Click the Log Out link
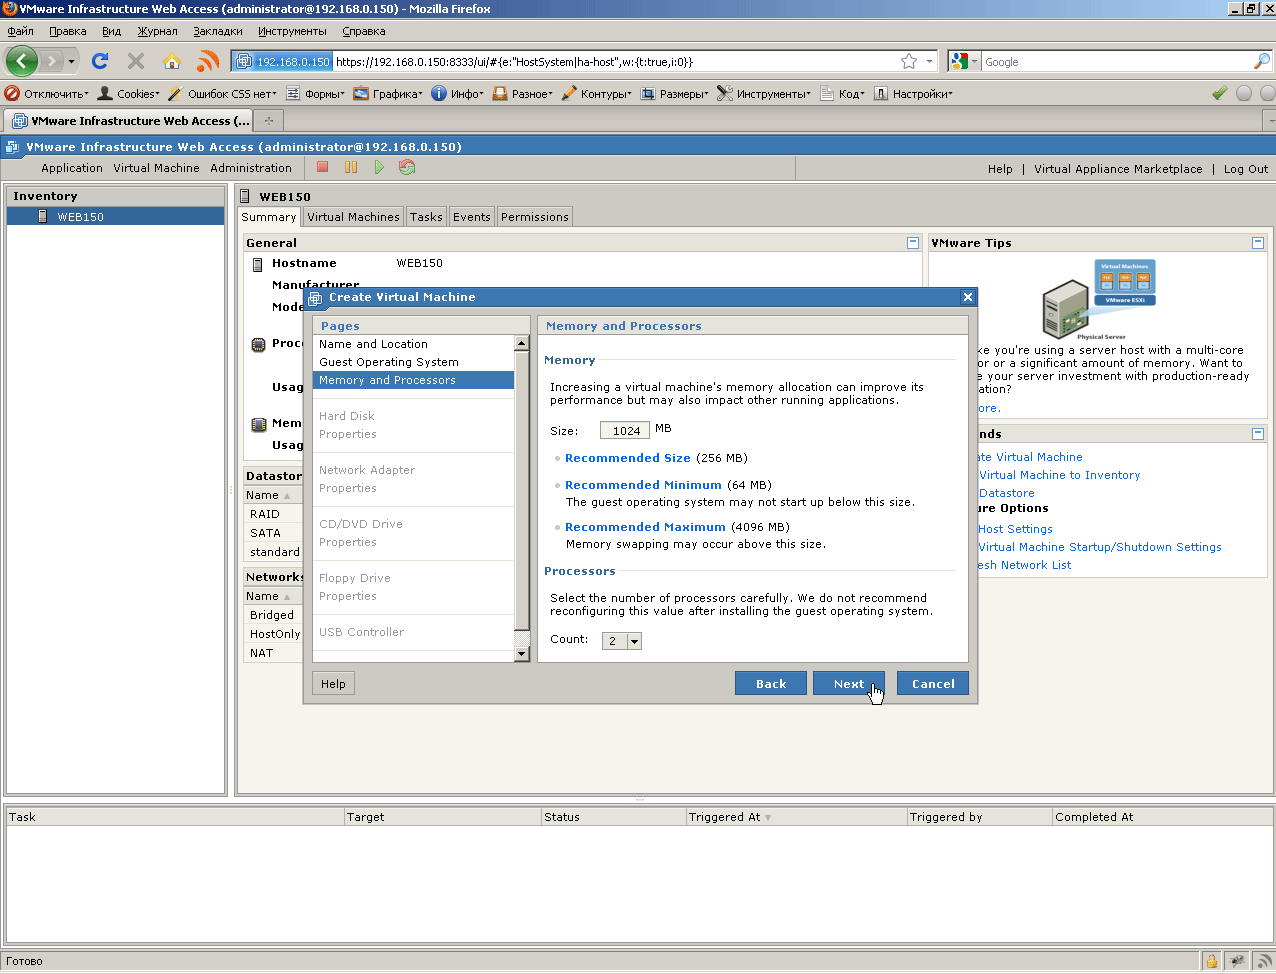This screenshot has height=974, width=1276. 1246,169
